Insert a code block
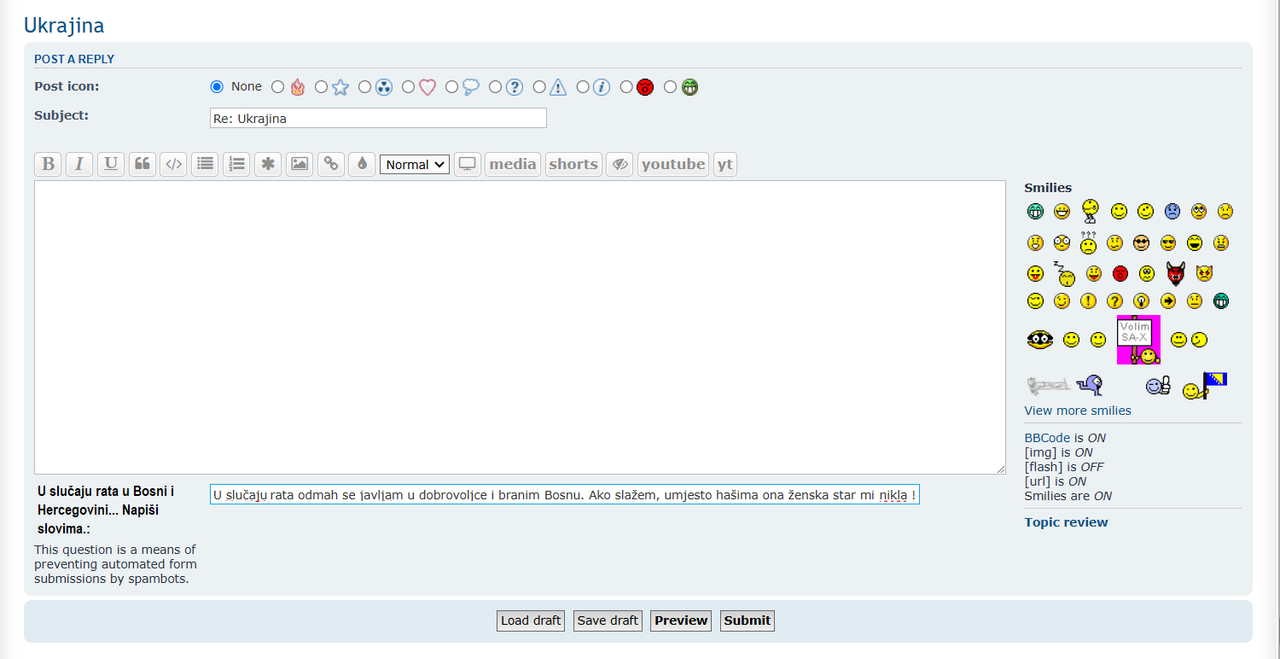Image resolution: width=1280 pixels, height=659 pixels. click(174, 164)
